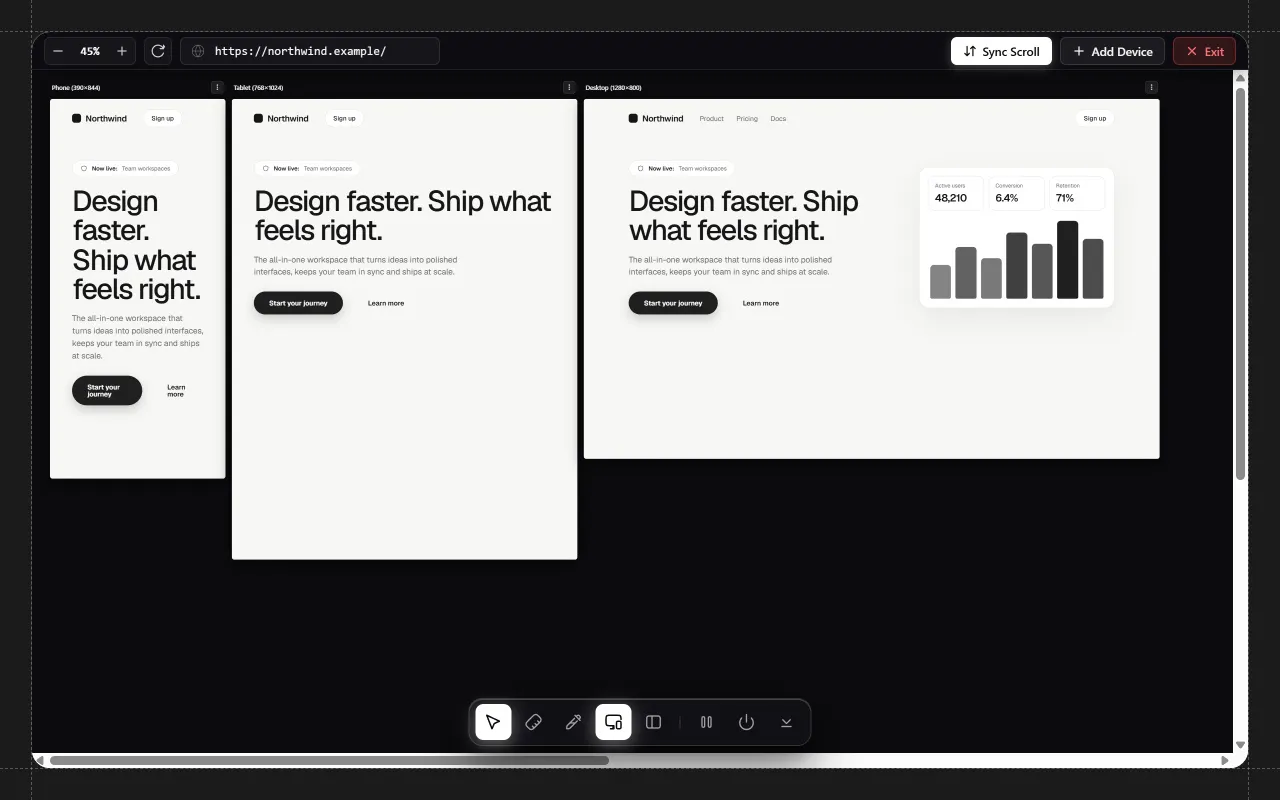
Task: Click Learn more link in Phone preview
Action: 176,390
